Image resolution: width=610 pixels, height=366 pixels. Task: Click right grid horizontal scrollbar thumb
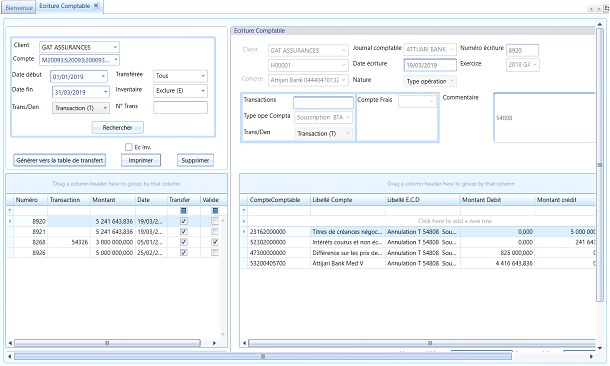point(422,343)
